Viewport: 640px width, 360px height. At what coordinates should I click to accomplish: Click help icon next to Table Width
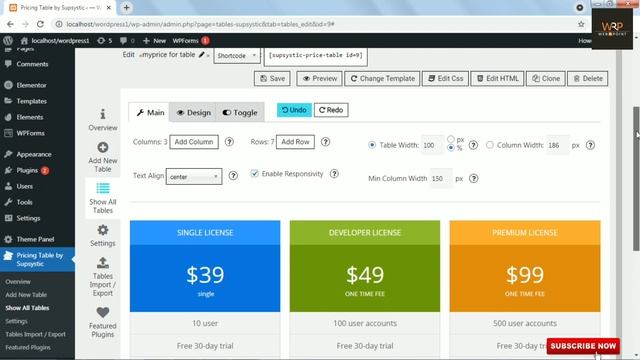tap(473, 145)
